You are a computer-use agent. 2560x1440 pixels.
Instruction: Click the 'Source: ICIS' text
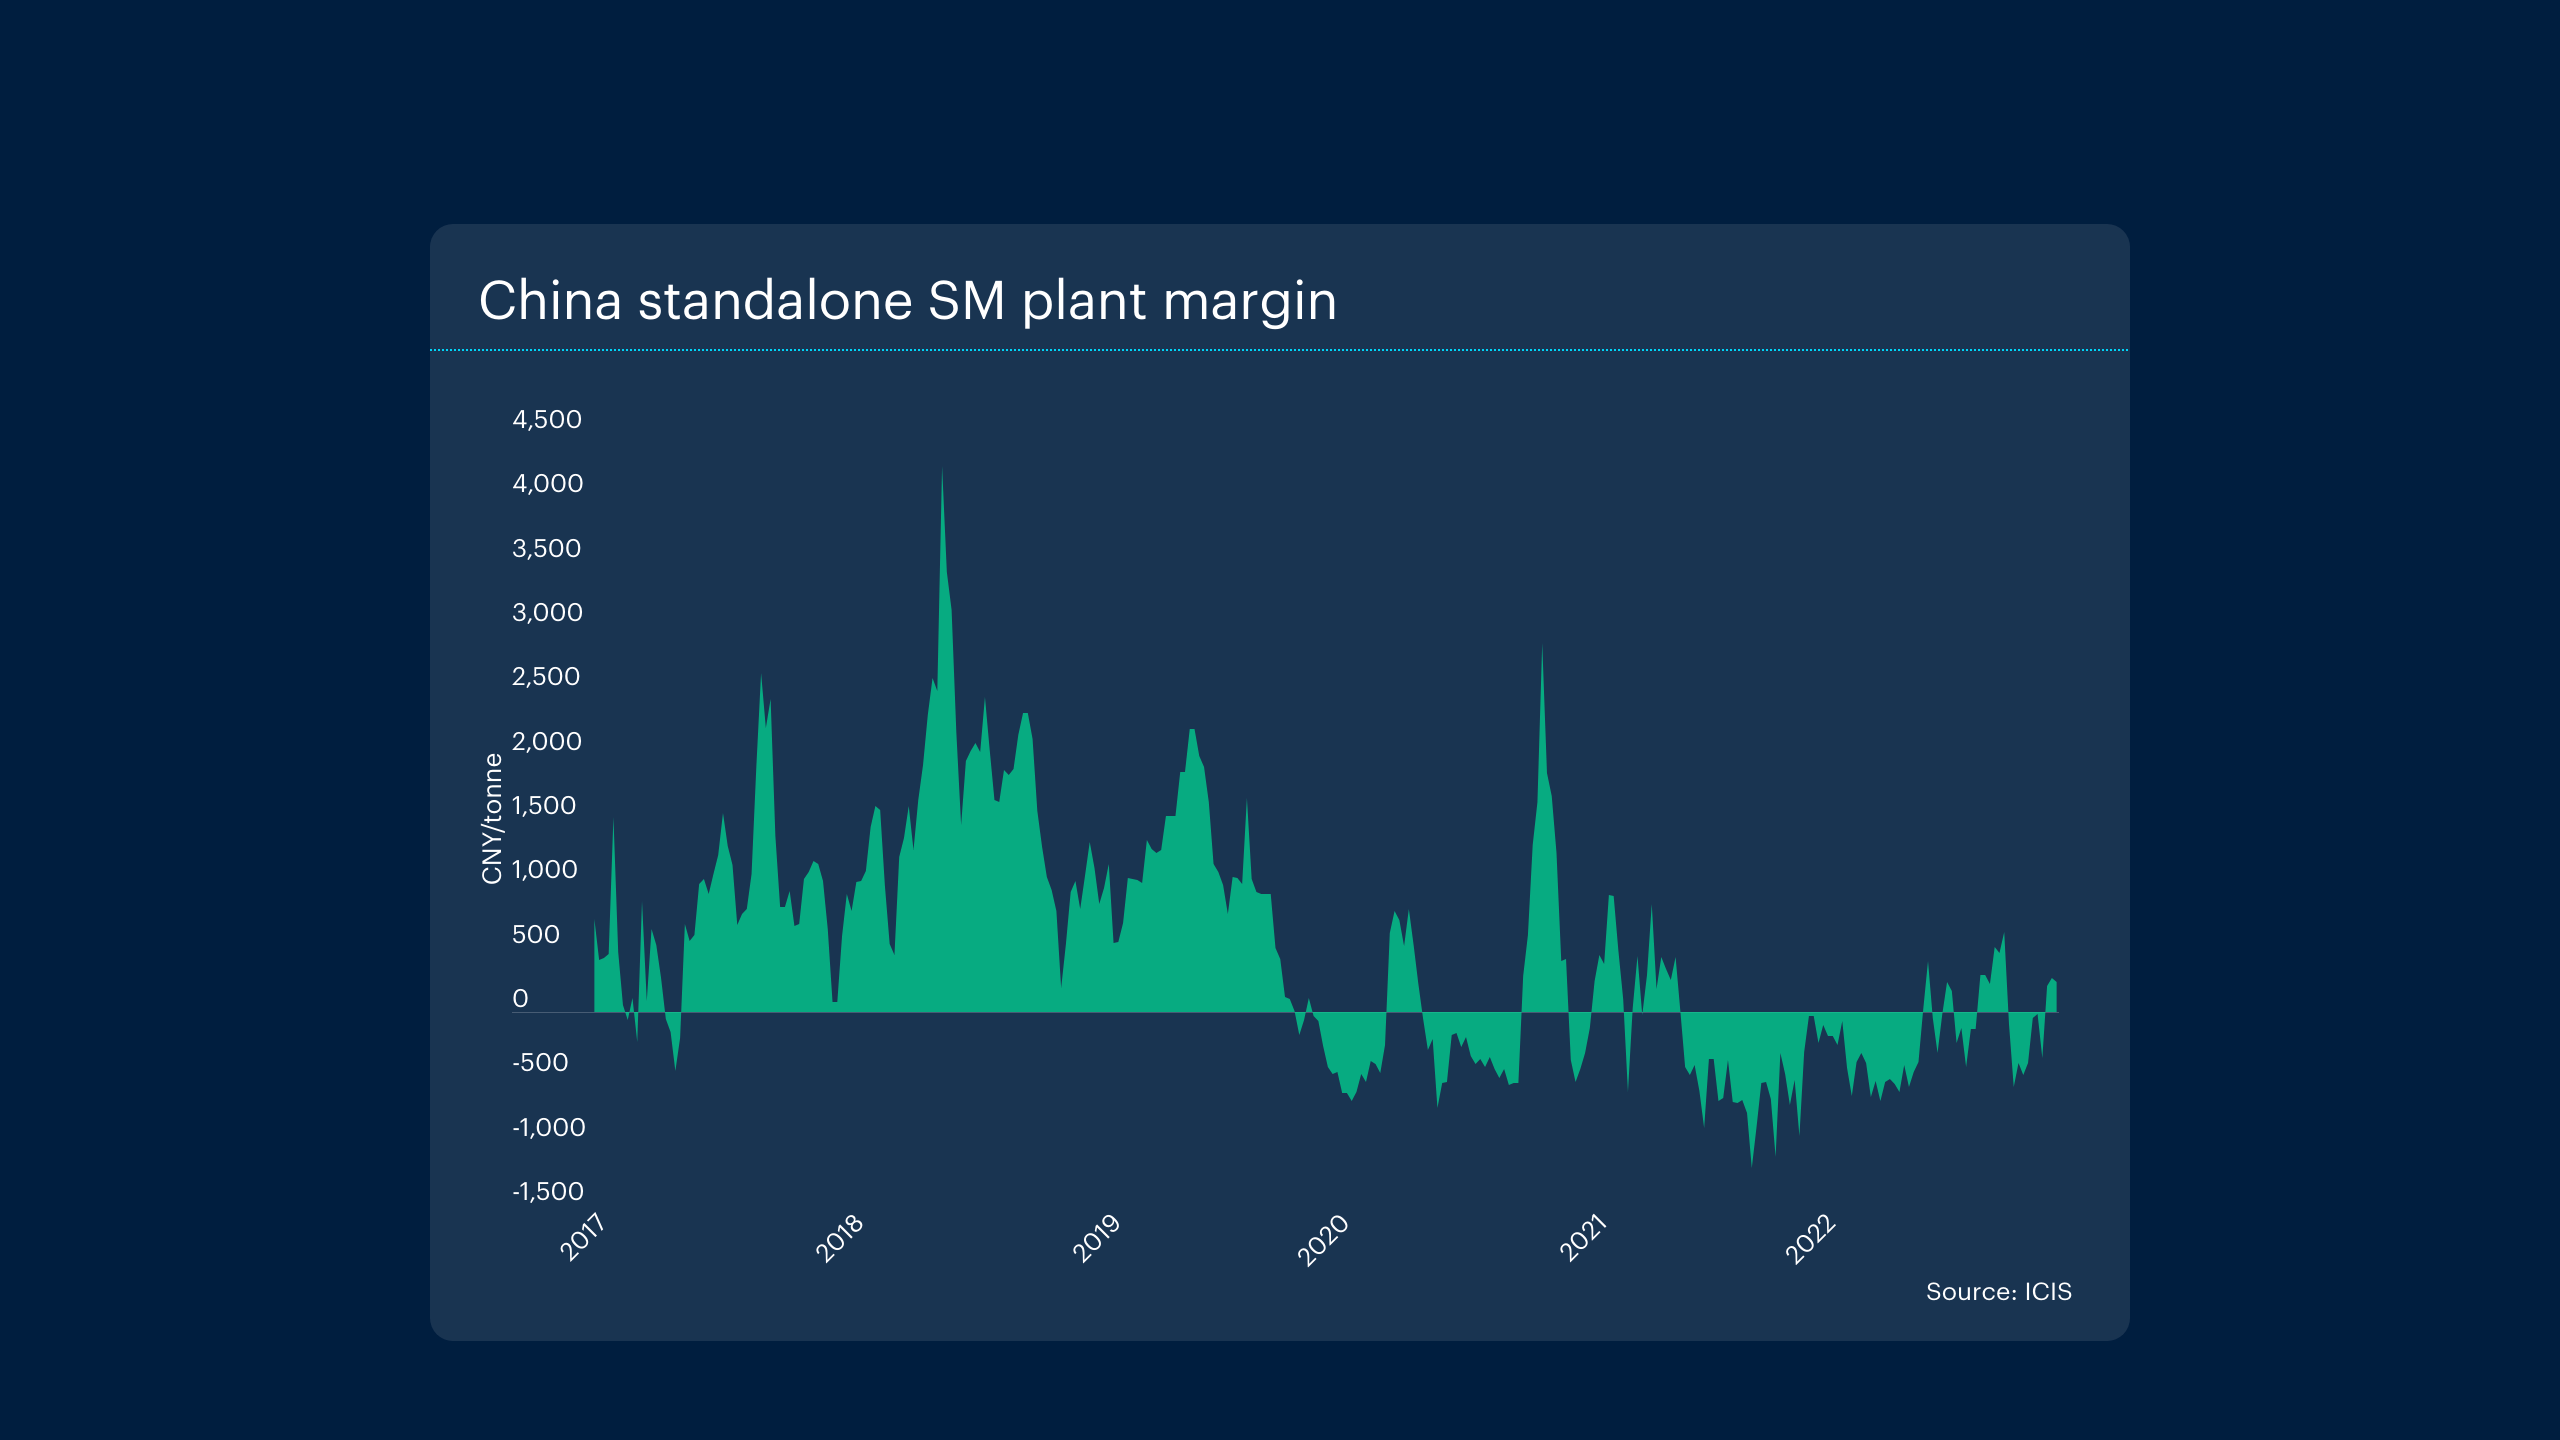[1998, 1292]
